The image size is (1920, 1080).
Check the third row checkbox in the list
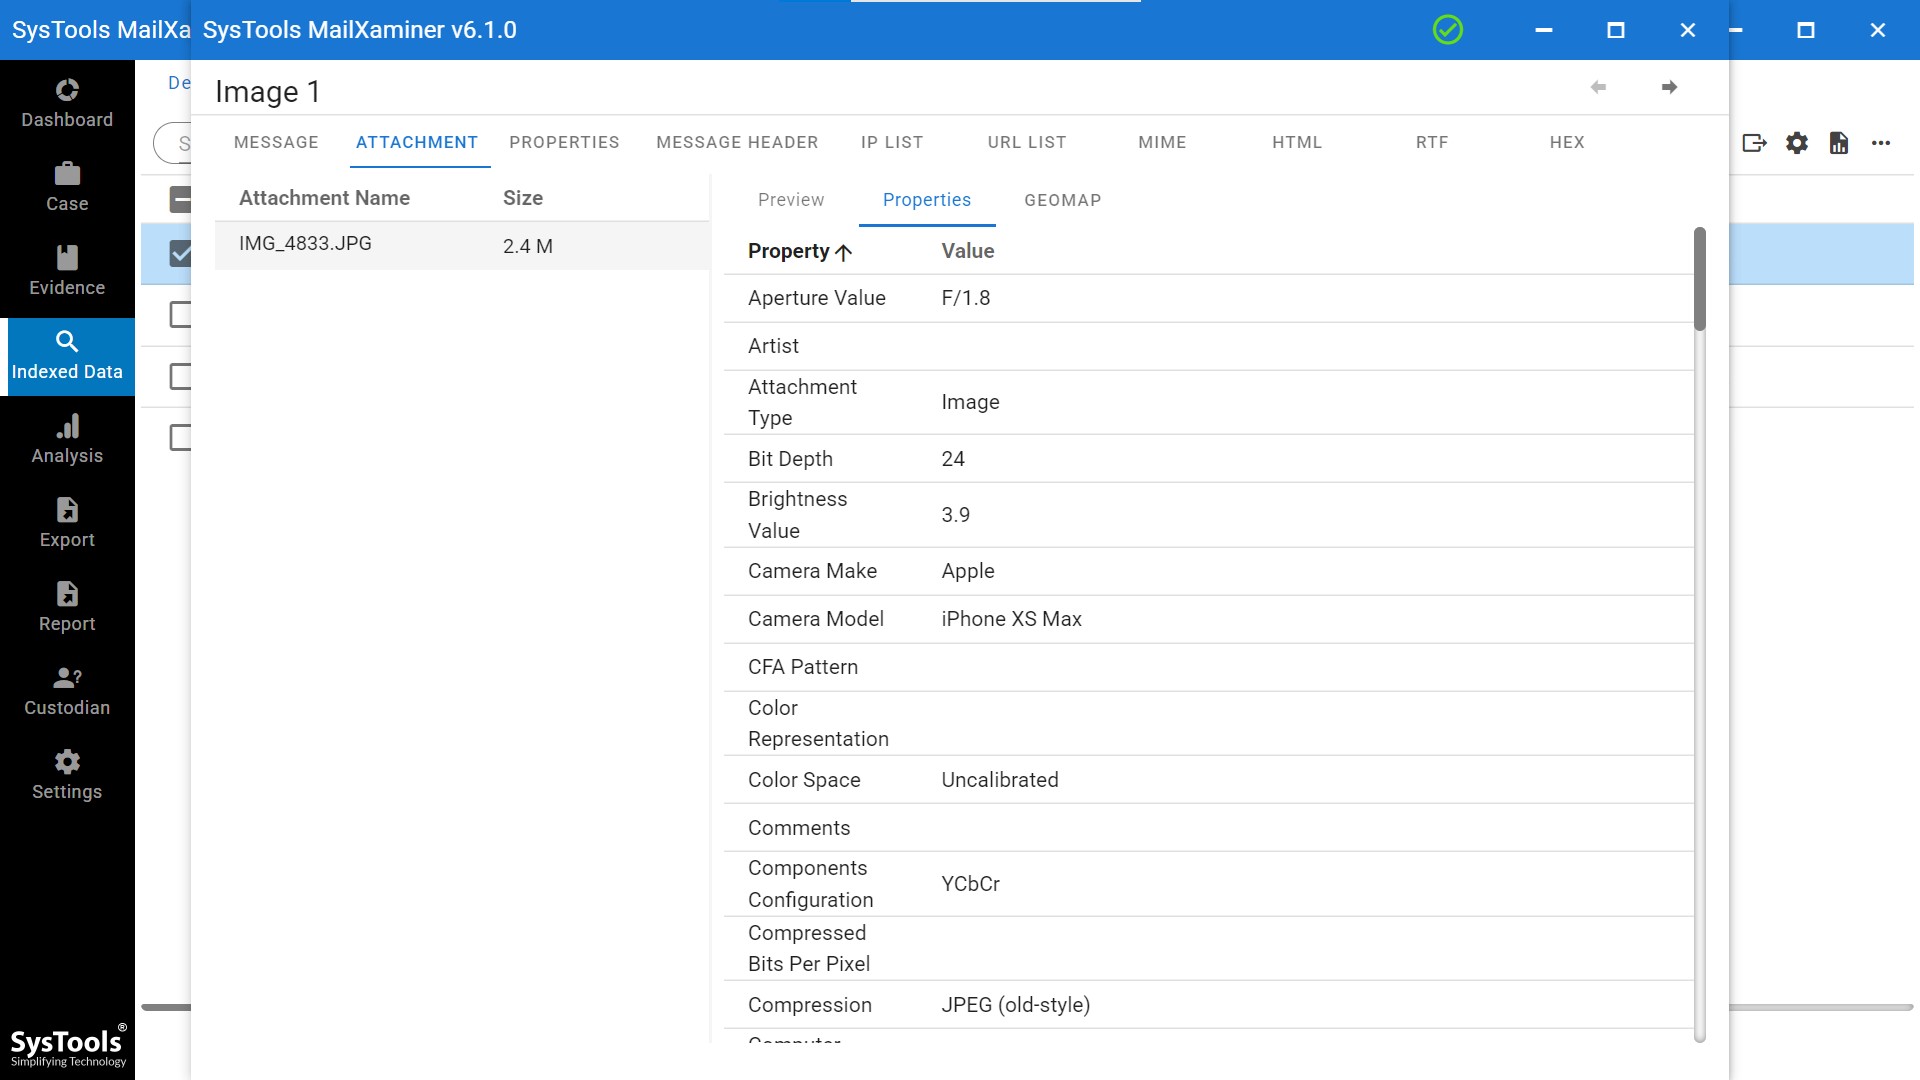coord(180,376)
